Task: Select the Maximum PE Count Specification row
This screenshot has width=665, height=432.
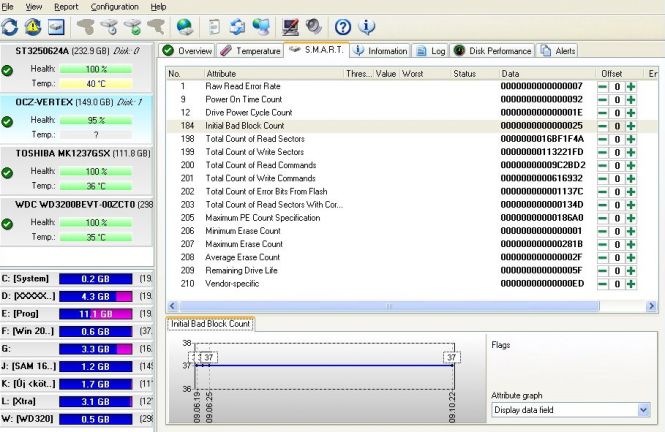Action: [x=411, y=218]
